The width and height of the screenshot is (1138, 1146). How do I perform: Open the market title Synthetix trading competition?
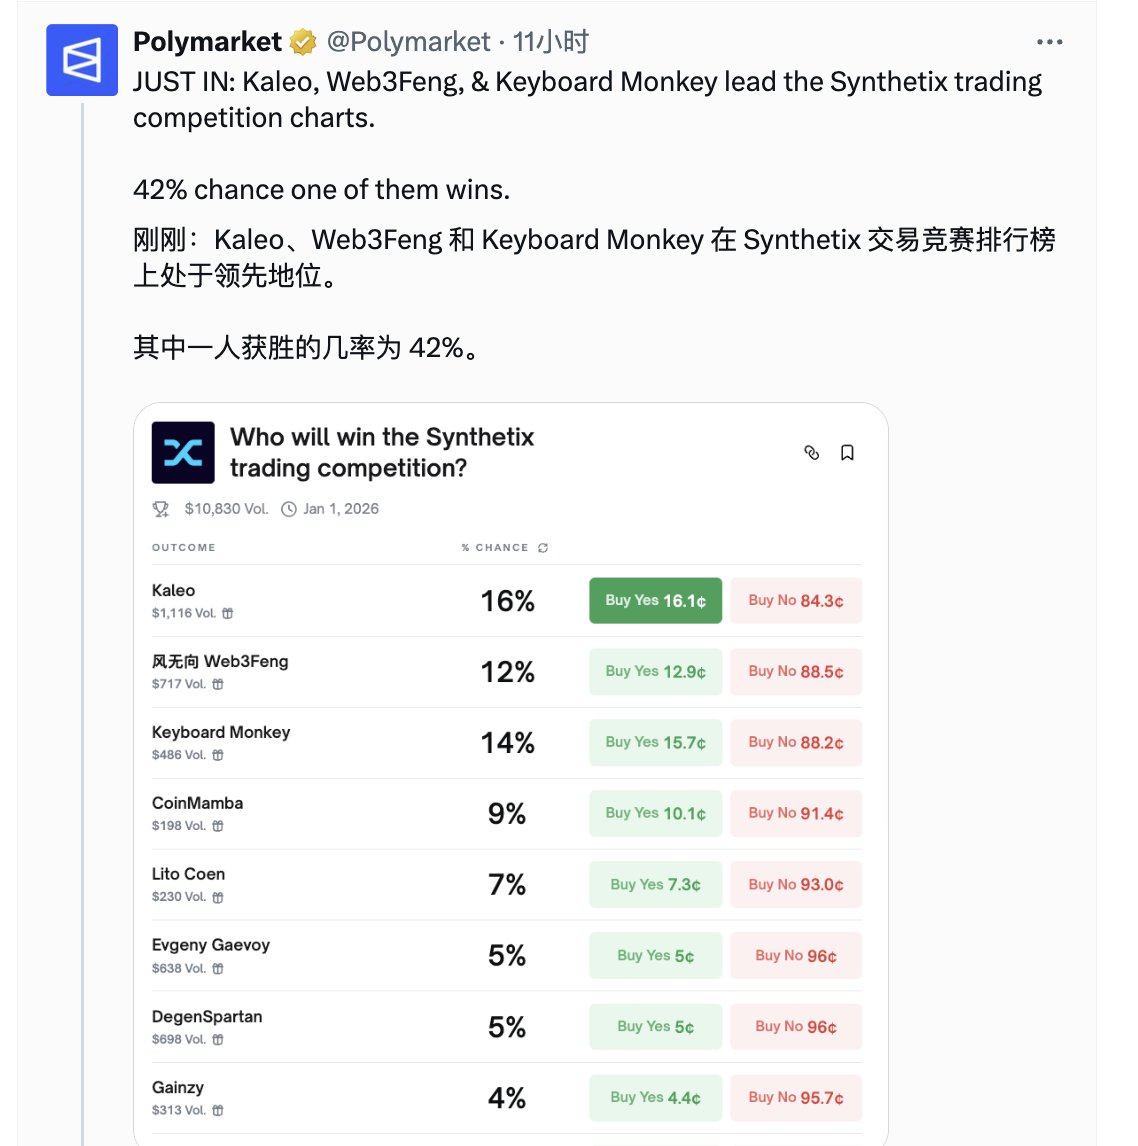tap(382, 452)
